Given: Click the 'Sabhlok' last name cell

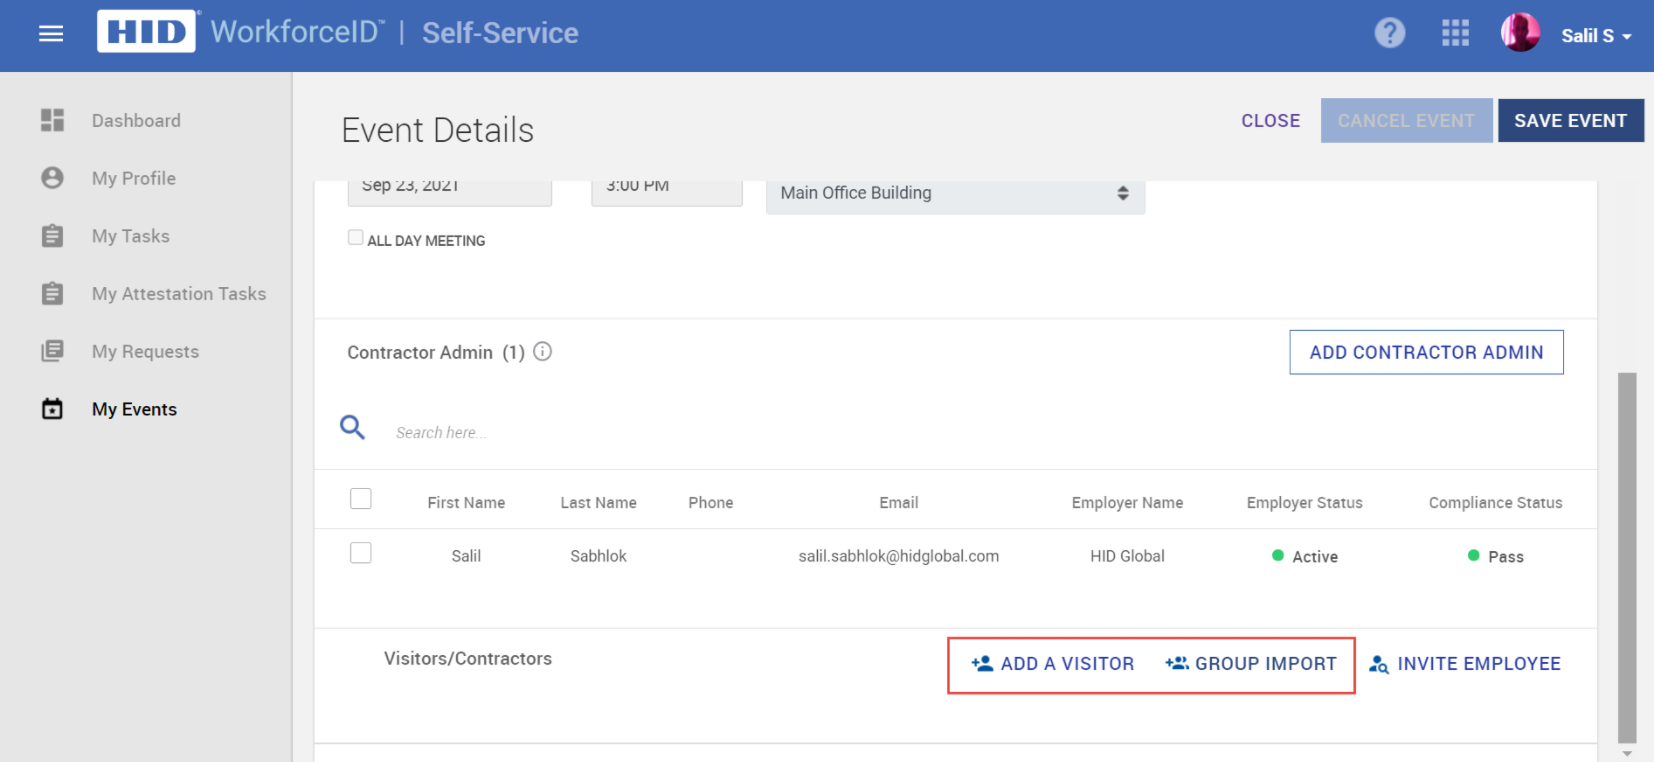Looking at the screenshot, I should (598, 556).
